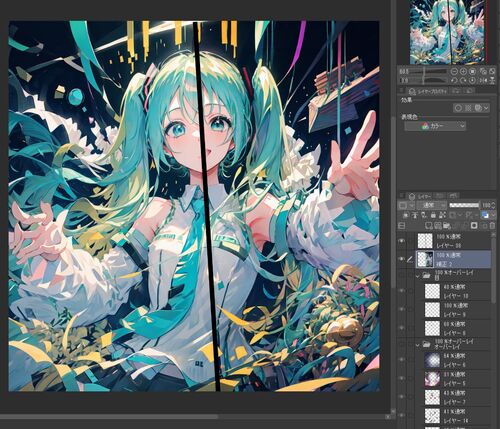
Task: Click the blue layer color swatch icon
Action: point(485,215)
